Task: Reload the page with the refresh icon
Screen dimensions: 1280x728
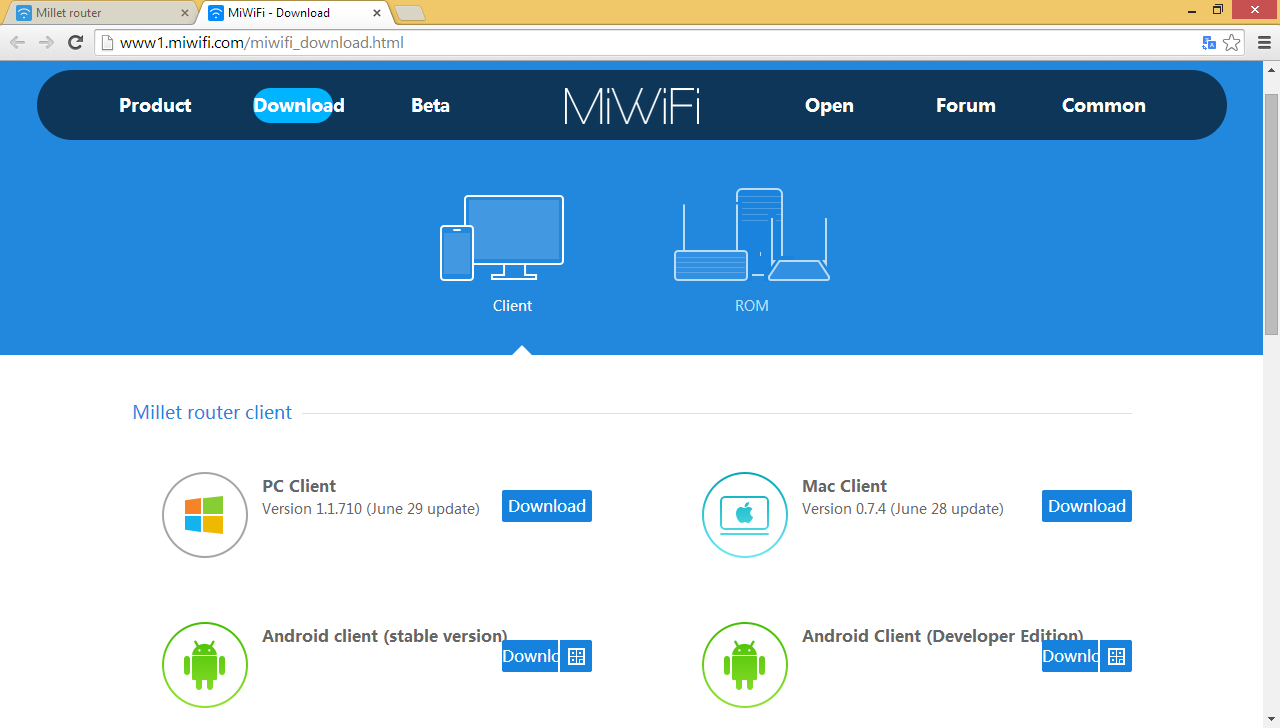Action: coord(75,42)
